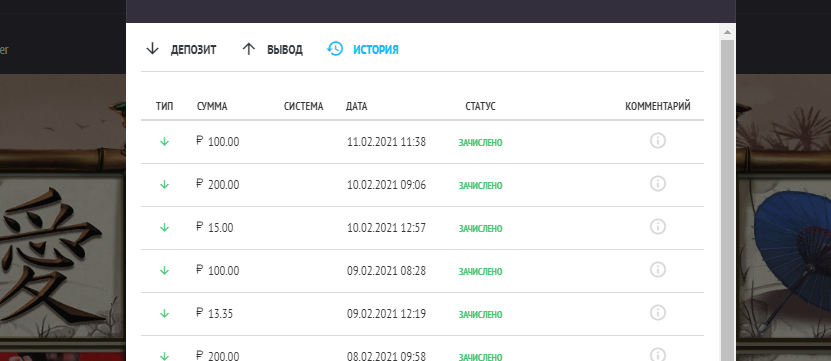
Task: Show comment info for 09.02.2021 08:28 row
Action: (658, 270)
